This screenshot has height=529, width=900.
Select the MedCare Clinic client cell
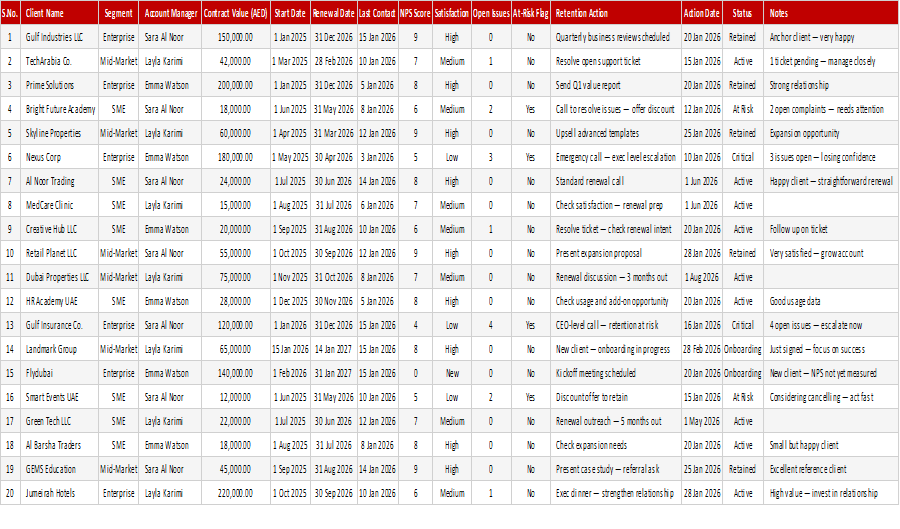coord(59,205)
